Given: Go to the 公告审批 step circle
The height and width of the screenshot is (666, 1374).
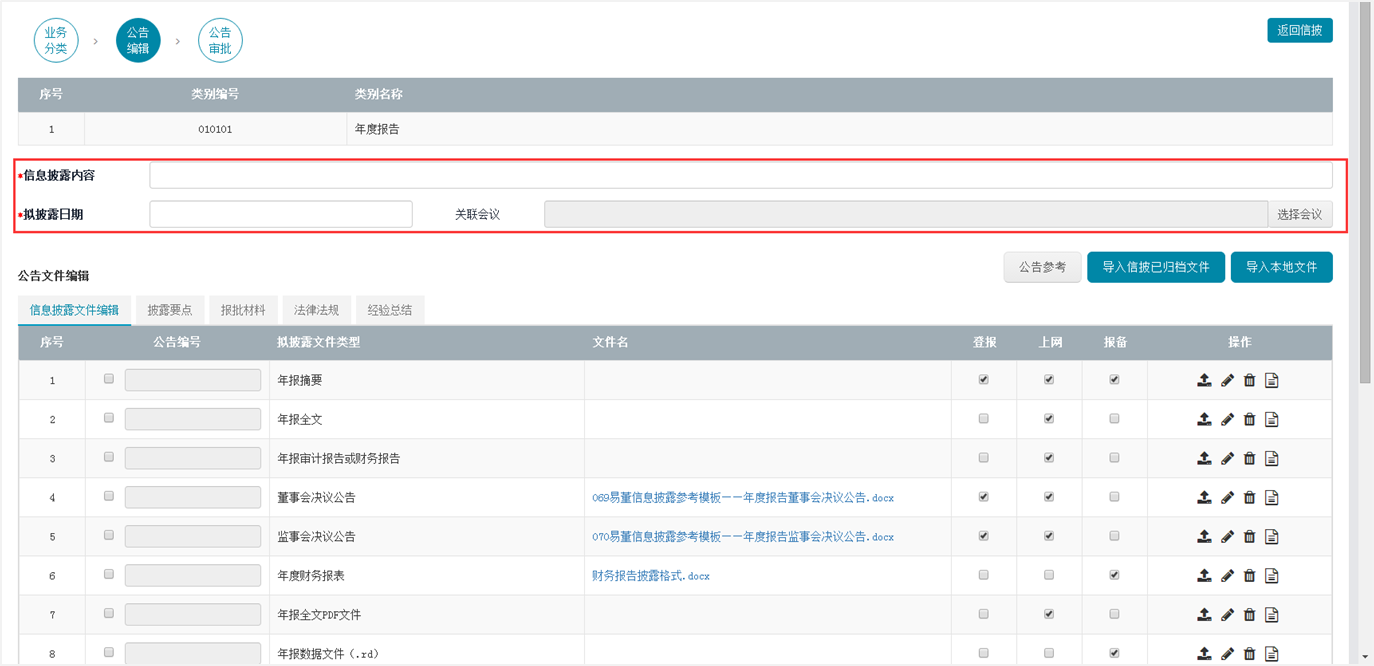Looking at the screenshot, I should point(220,40).
